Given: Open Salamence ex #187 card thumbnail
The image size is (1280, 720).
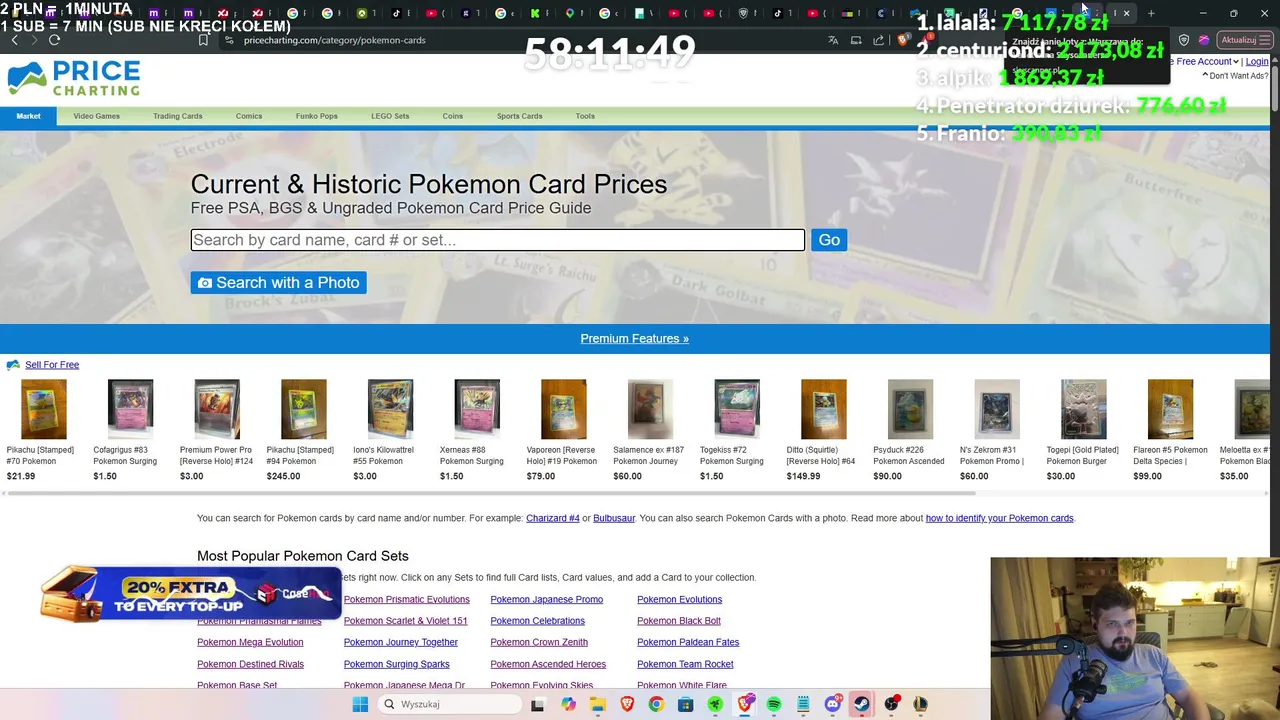Looking at the screenshot, I should click(x=650, y=409).
